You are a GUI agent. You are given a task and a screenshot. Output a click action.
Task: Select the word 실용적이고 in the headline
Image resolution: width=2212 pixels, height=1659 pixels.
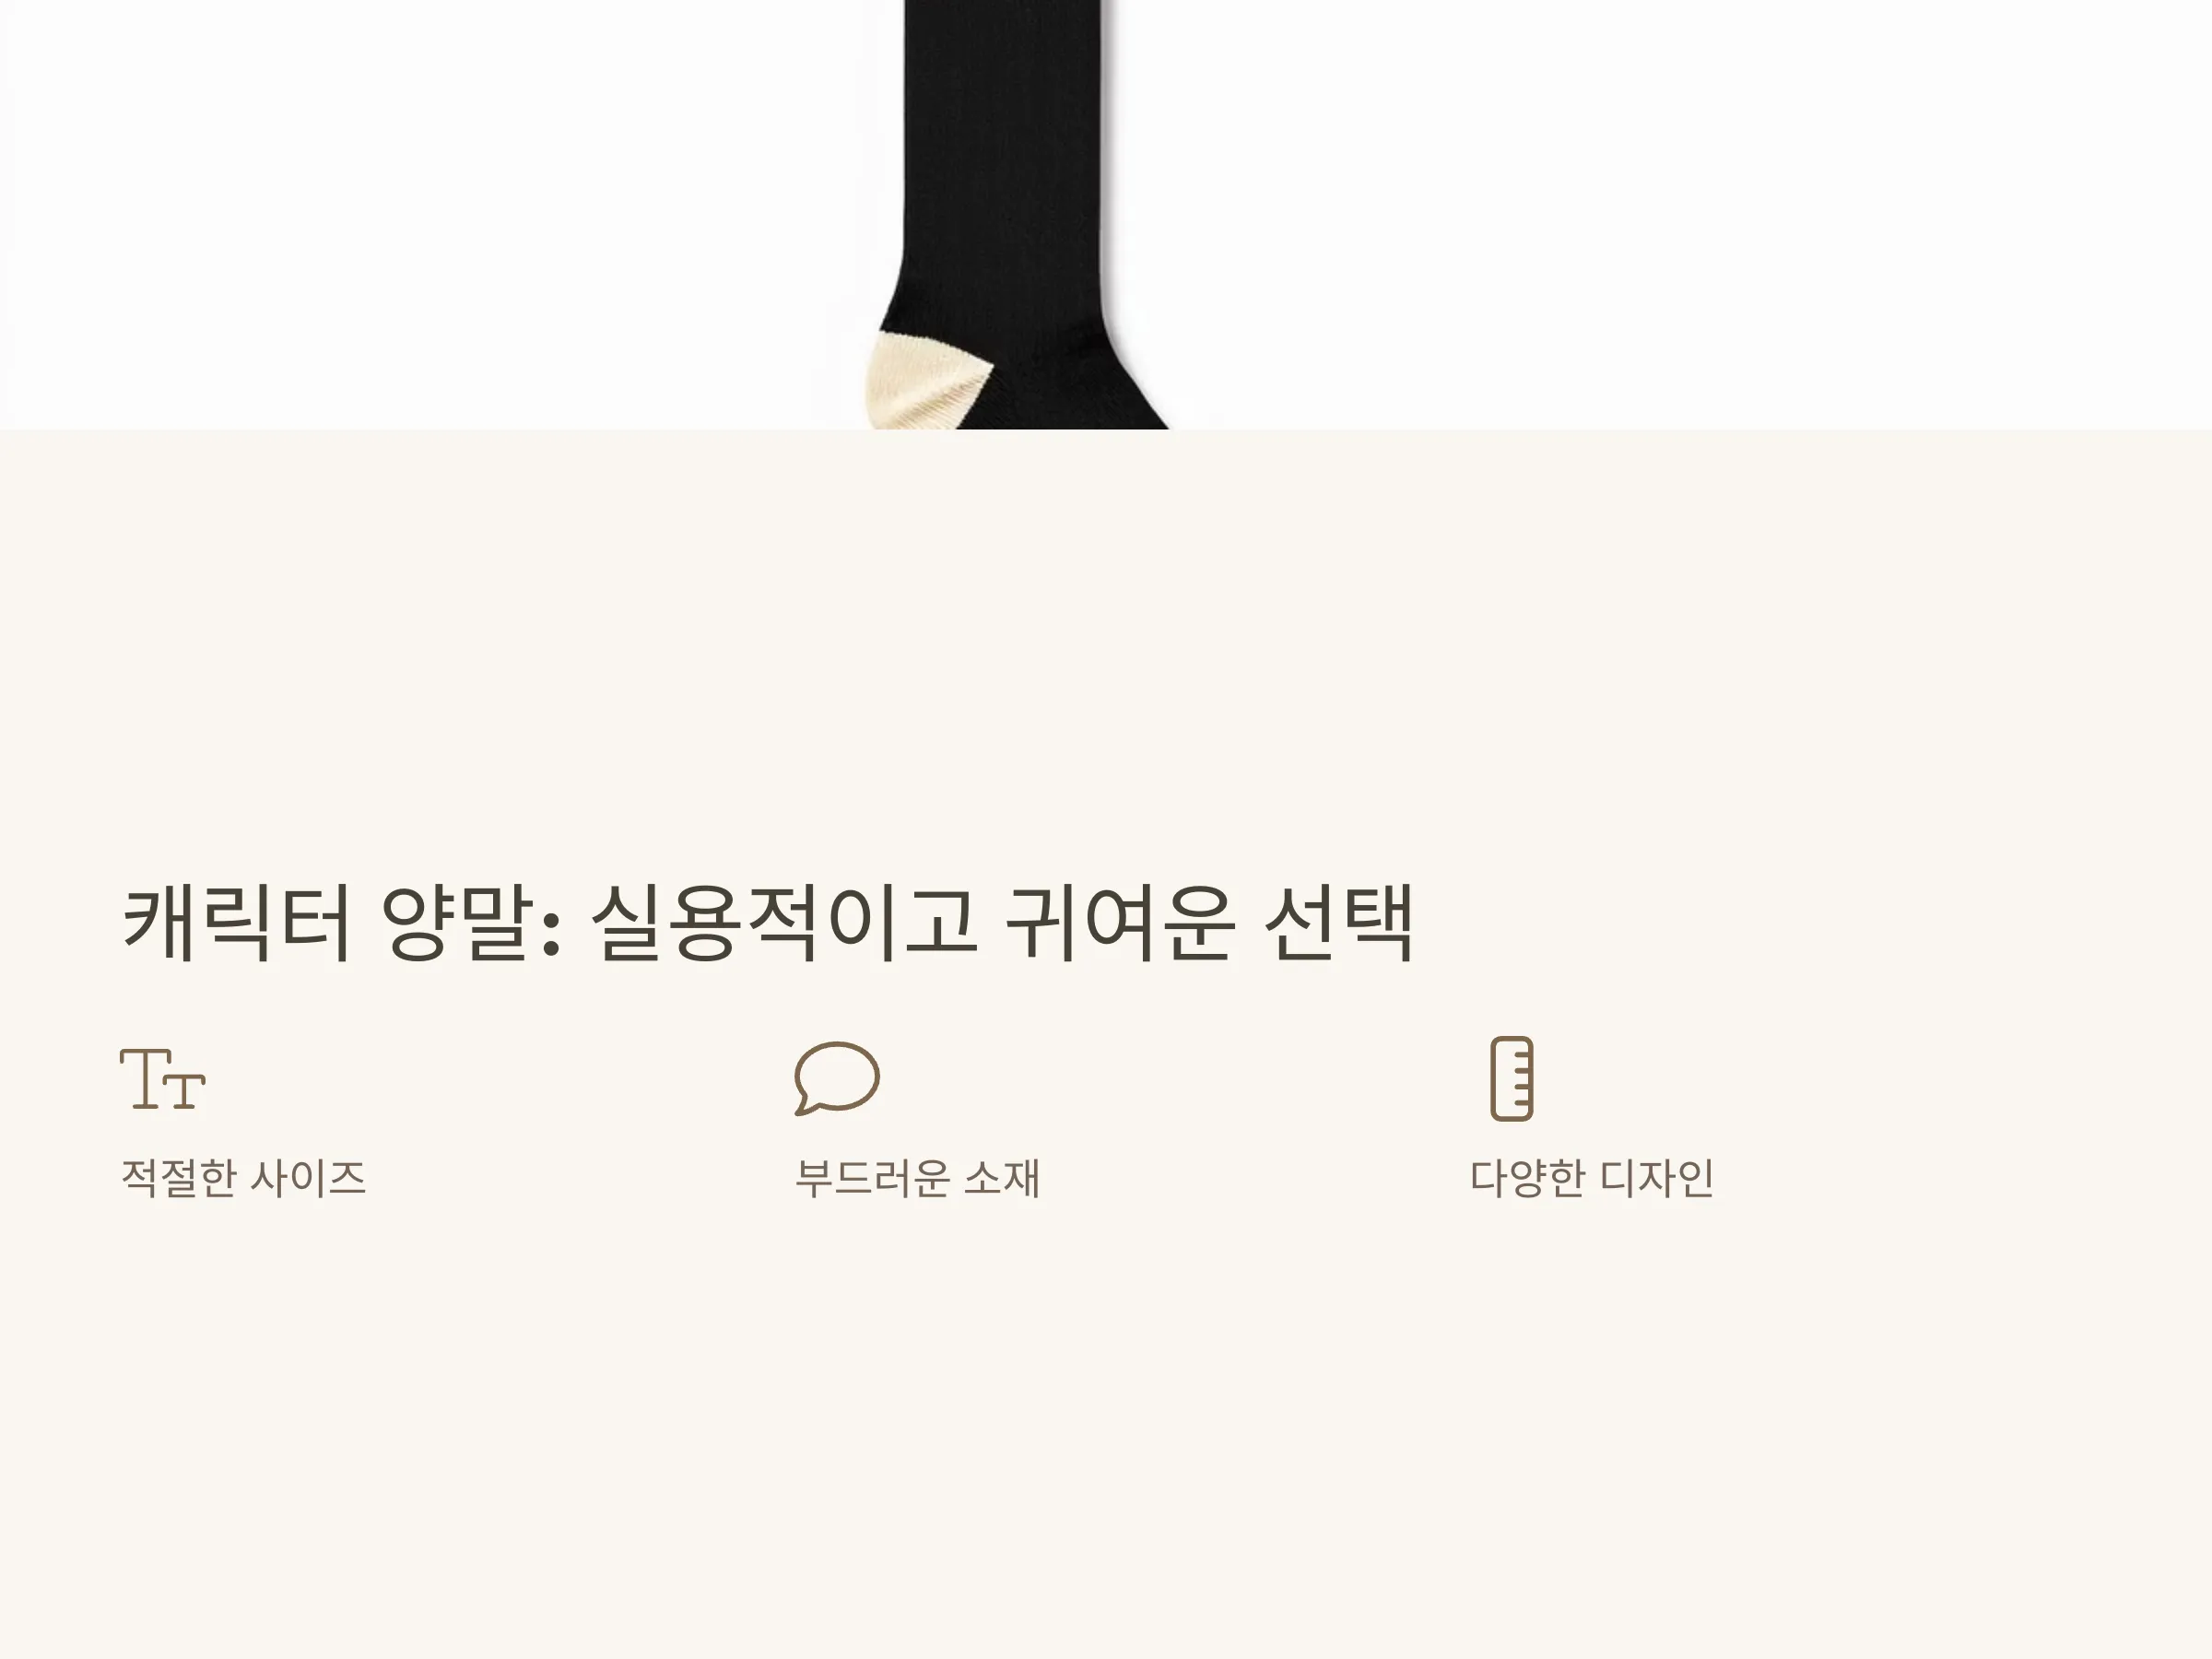pos(783,922)
